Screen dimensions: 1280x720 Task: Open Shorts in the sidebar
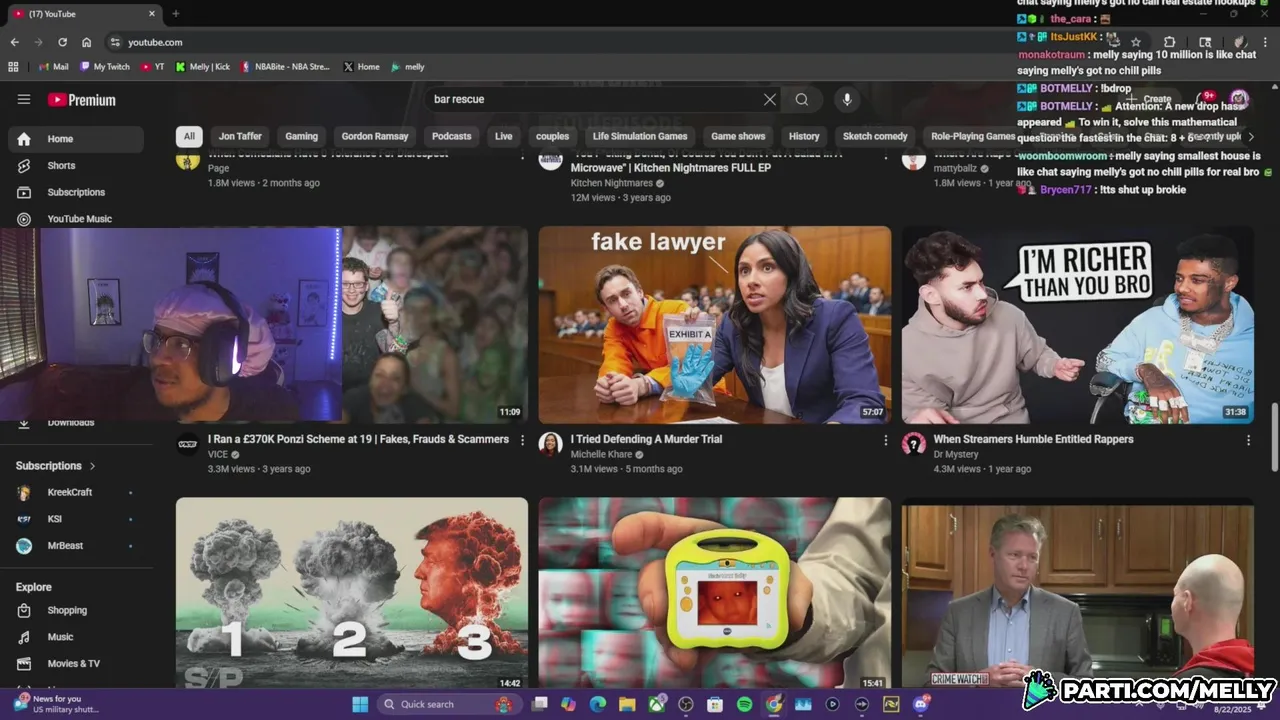click(75, 165)
